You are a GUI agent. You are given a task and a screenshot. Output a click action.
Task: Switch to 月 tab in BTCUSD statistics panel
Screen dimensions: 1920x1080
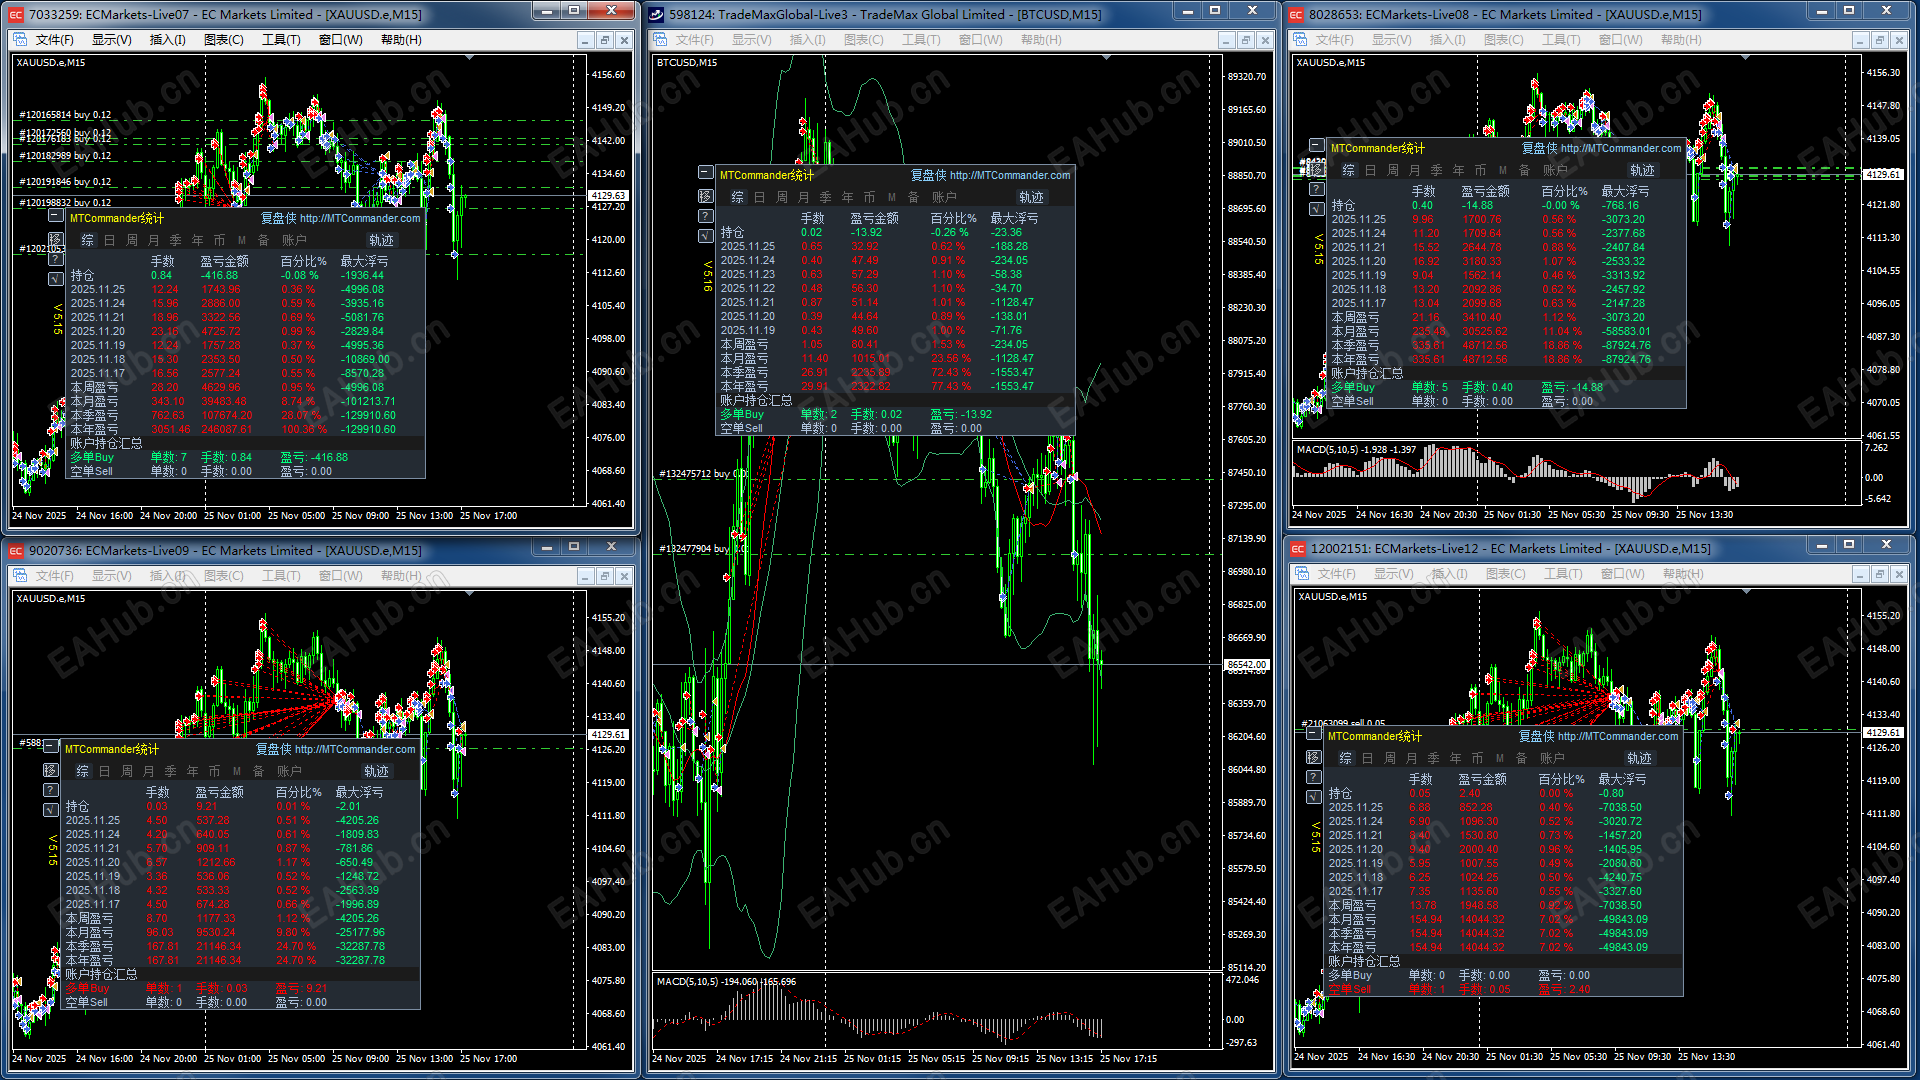pyautogui.click(x=803, y=197)
